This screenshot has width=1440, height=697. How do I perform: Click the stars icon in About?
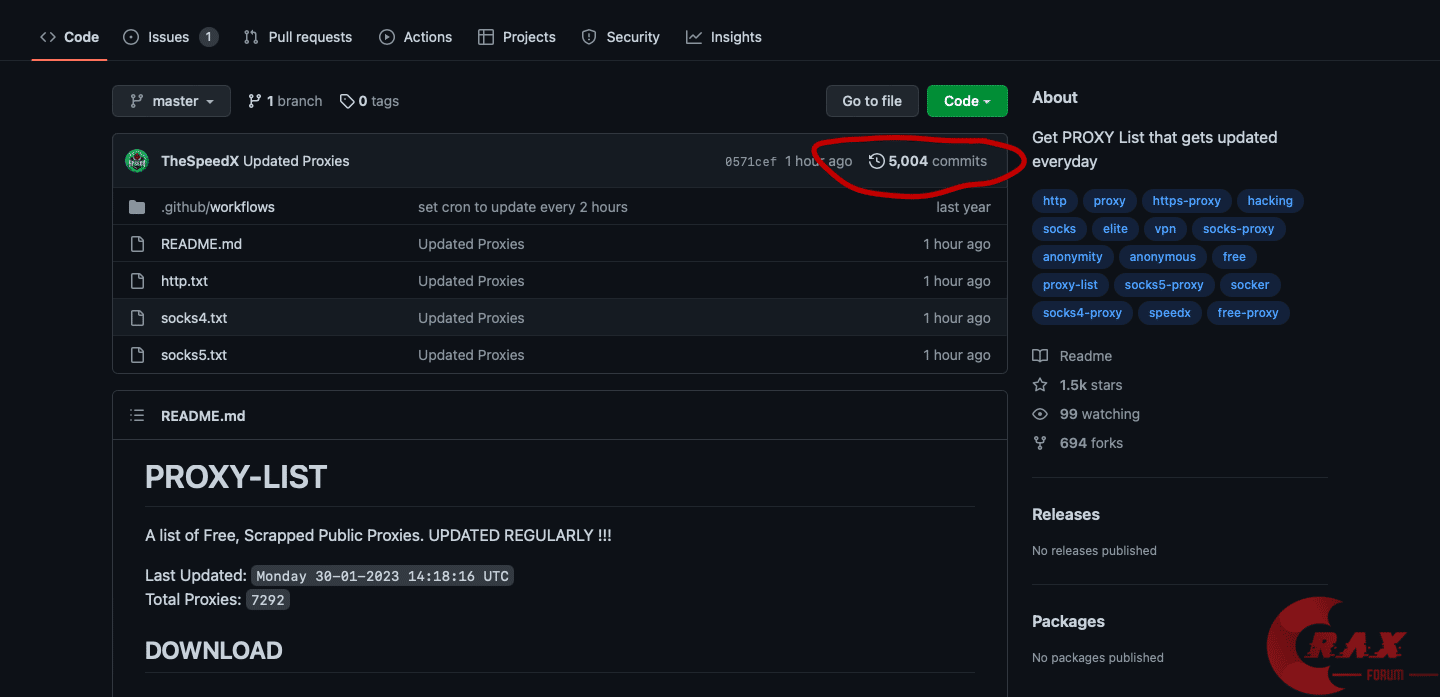1040,385
